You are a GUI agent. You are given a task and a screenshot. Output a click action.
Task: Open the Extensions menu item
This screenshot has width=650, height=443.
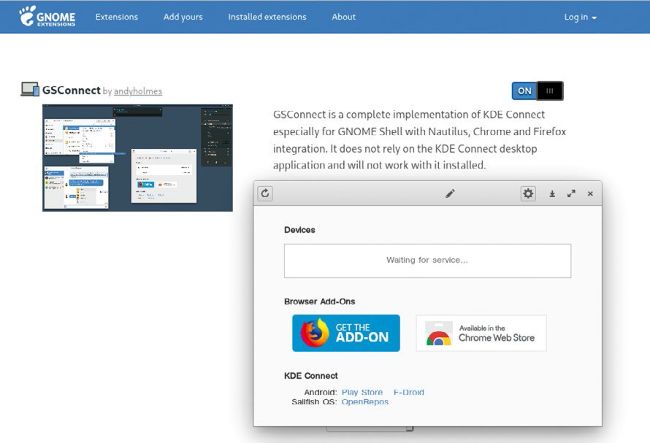coord(116,17)
